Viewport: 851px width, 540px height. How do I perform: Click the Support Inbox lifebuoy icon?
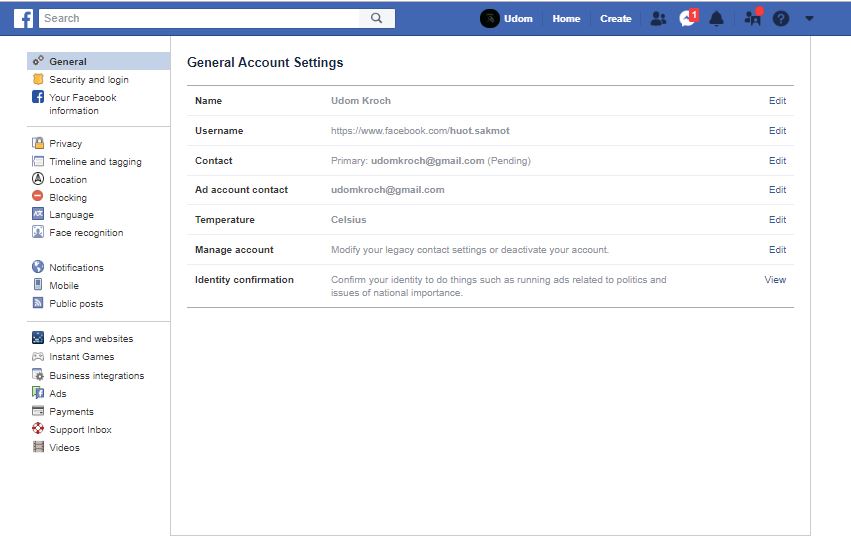coord(38,429)
